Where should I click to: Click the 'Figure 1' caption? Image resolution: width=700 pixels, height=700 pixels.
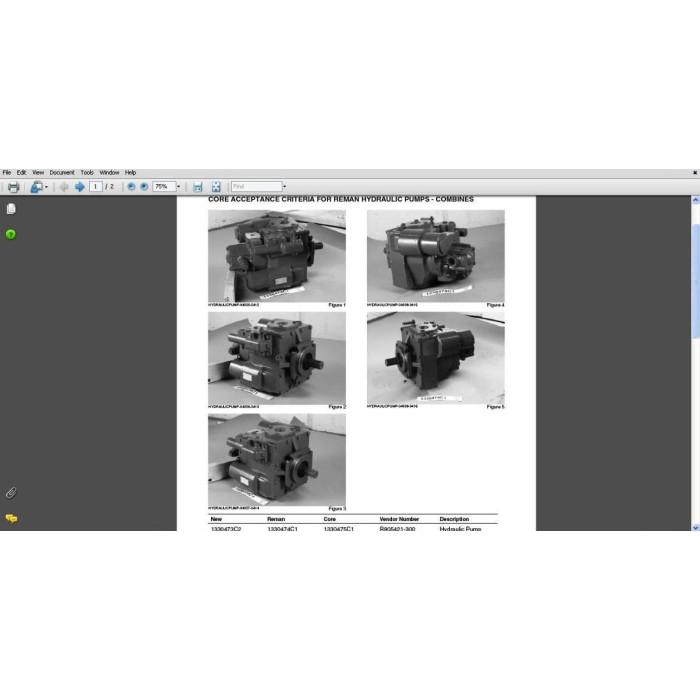[337, 305]
